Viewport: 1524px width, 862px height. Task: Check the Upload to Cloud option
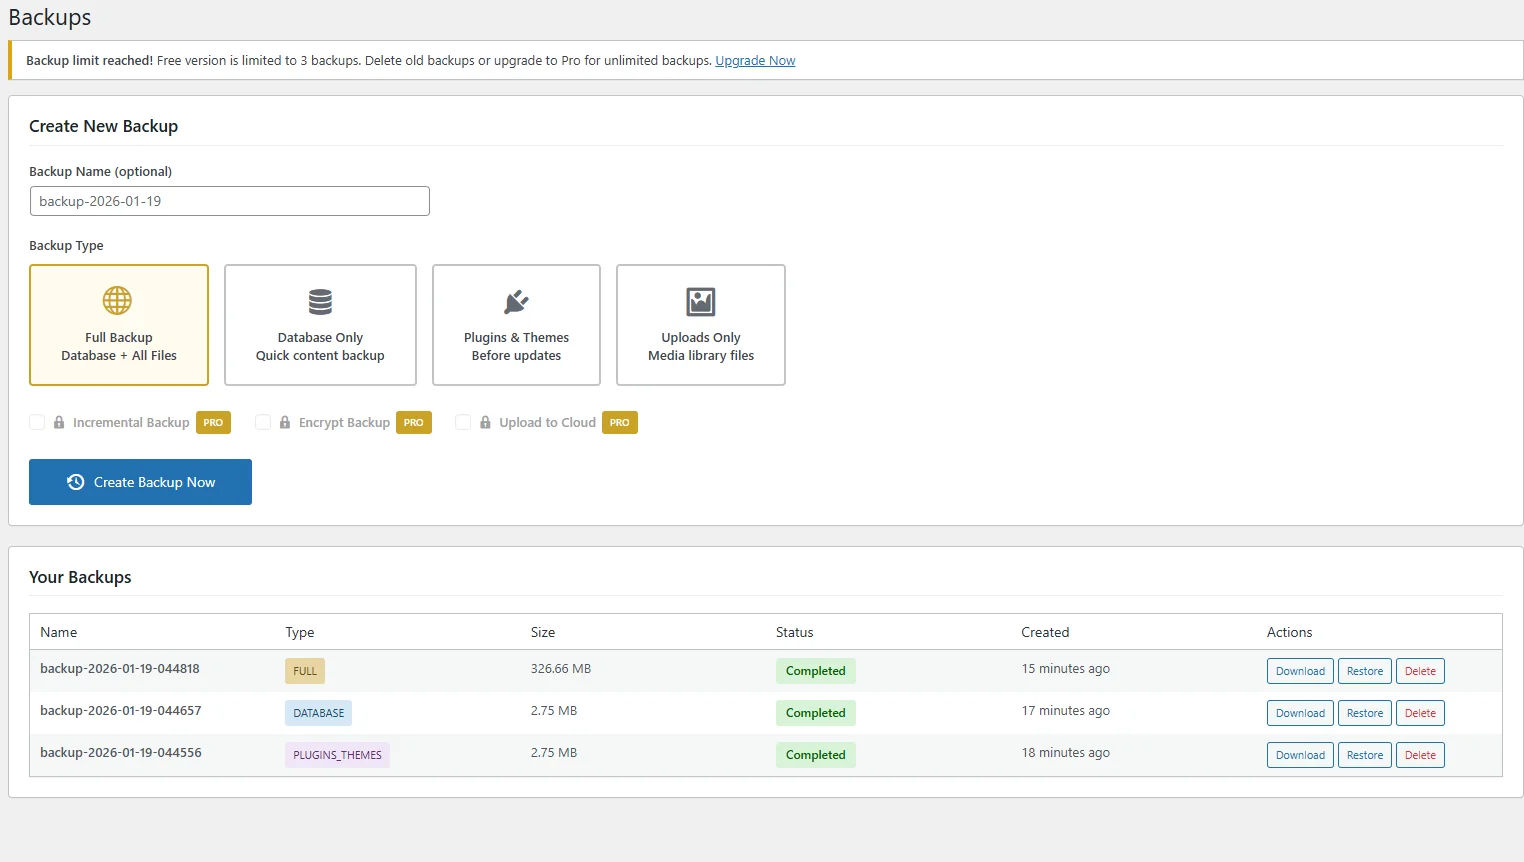pyautogui.click(x=463, y=422)
